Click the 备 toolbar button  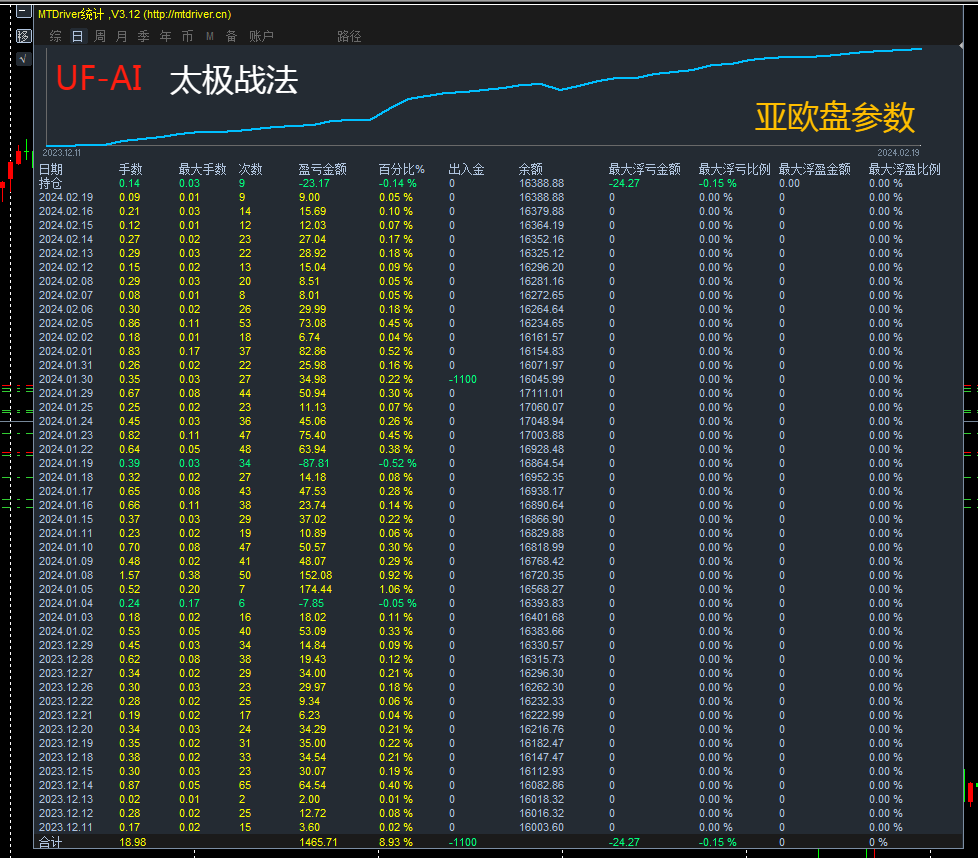[230, 35]
